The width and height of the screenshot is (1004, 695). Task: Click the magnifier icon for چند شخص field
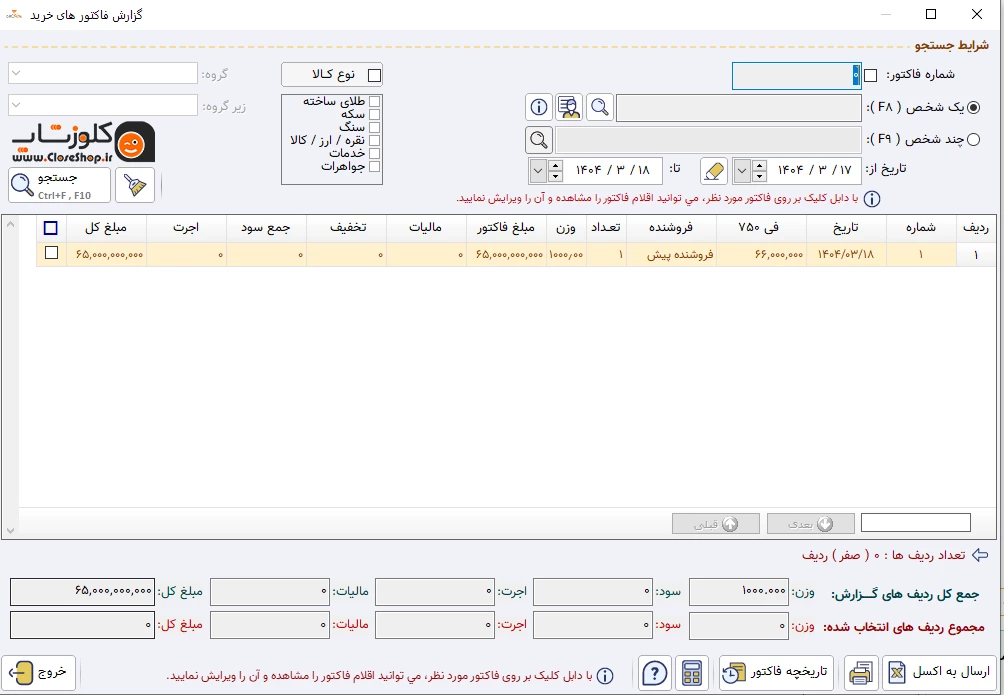click(538, 139)
